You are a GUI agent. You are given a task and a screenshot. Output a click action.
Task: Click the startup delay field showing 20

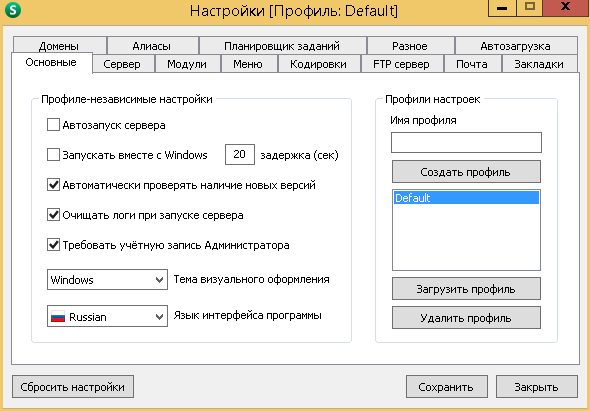click(240, 154)
